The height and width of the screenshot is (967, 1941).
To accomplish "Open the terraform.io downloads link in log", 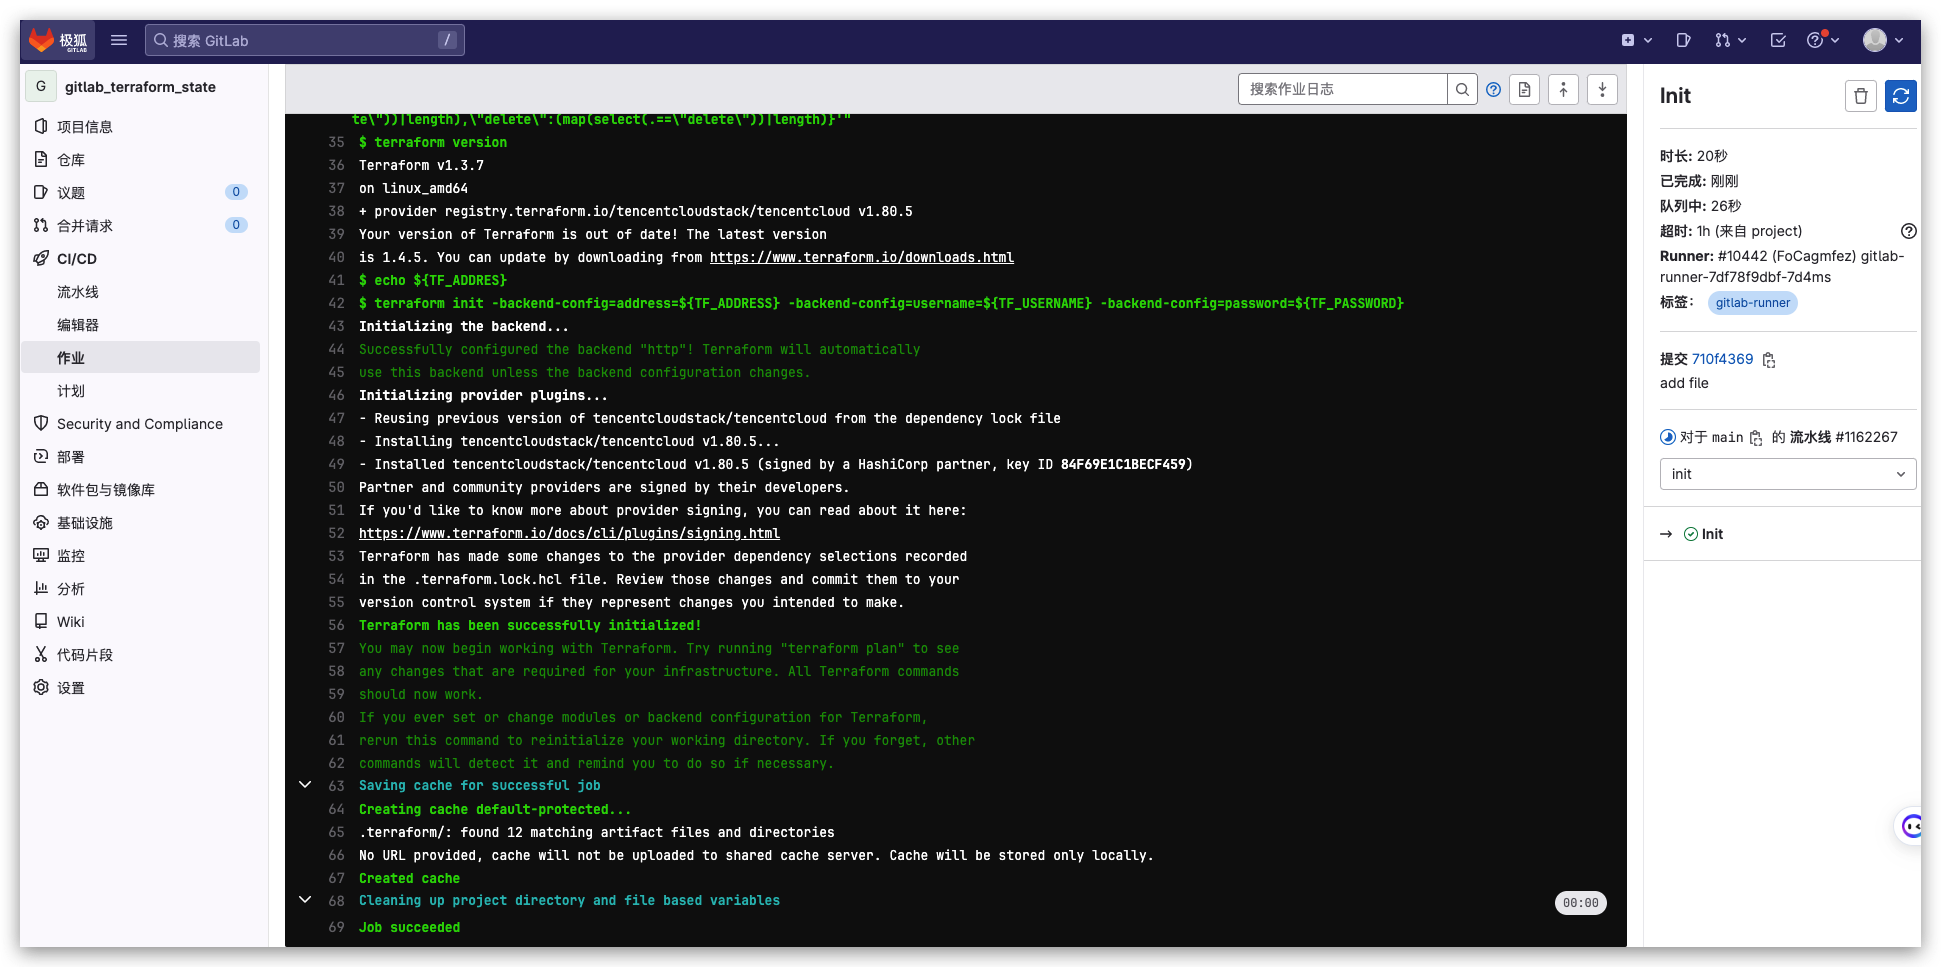I will pyautogui.click(x=861, y=258).
